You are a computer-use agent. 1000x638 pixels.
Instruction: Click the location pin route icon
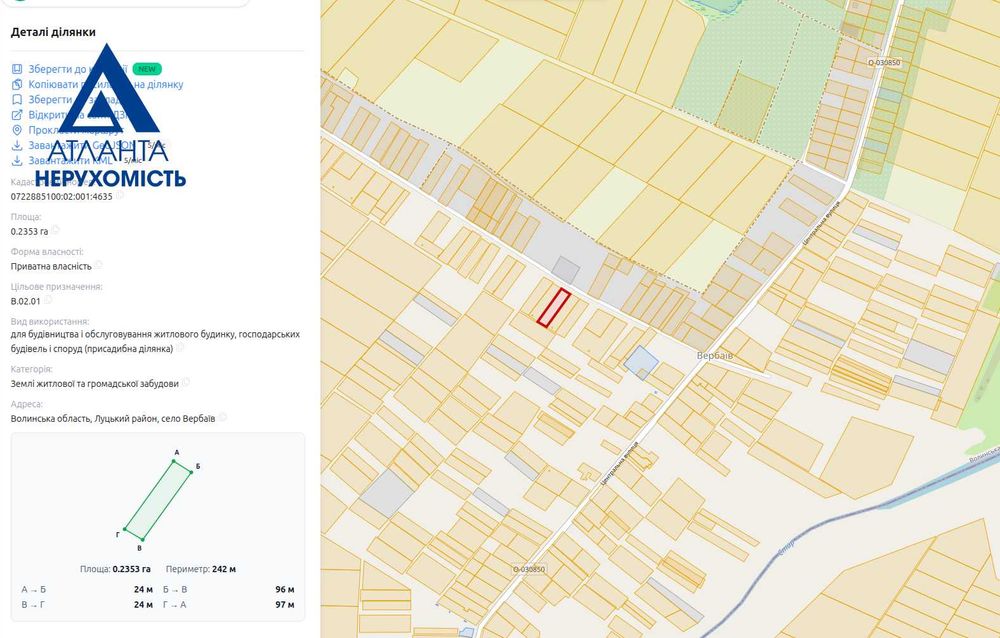tap(17, 130)
